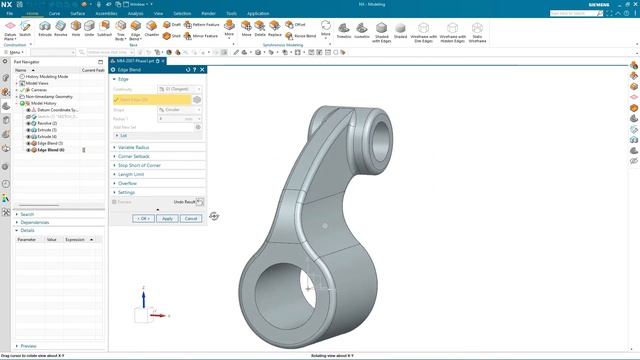Set Wireframe with Hidden Edges style
This screenshot has width=640, height=360.
tap(452, 32)
